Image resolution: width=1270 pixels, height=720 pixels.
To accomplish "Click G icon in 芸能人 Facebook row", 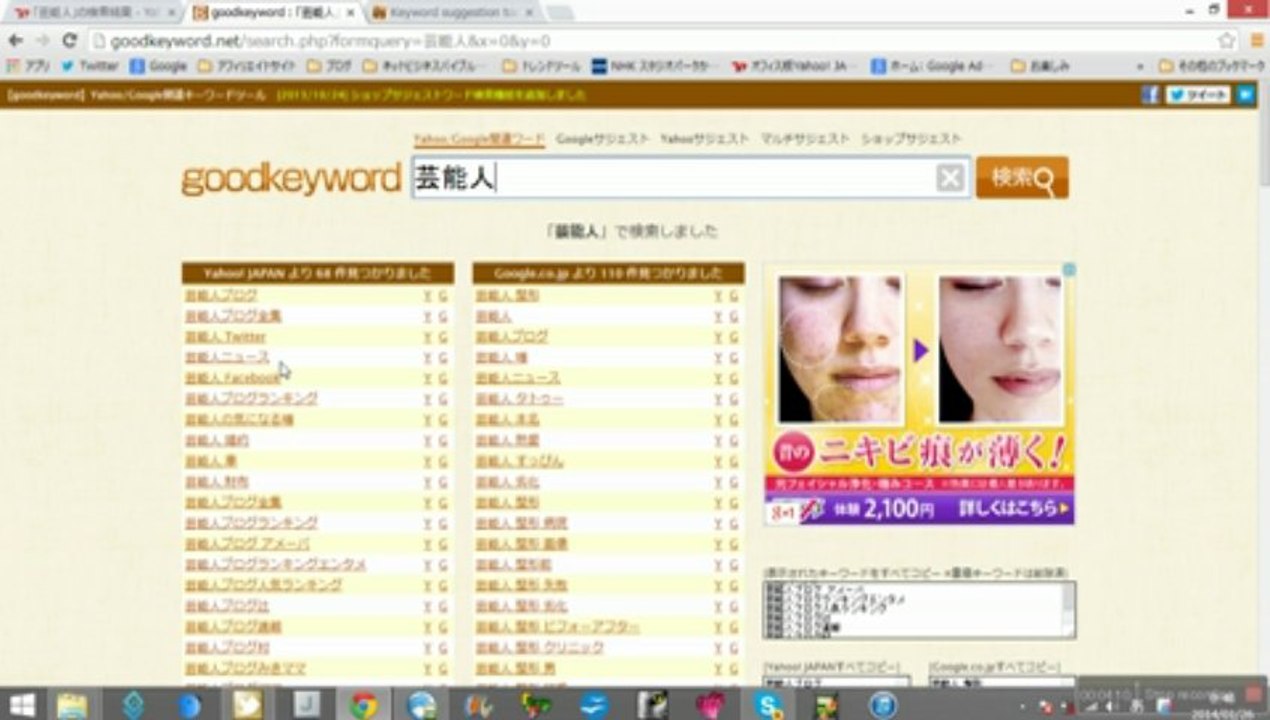I will pos(443,378).
